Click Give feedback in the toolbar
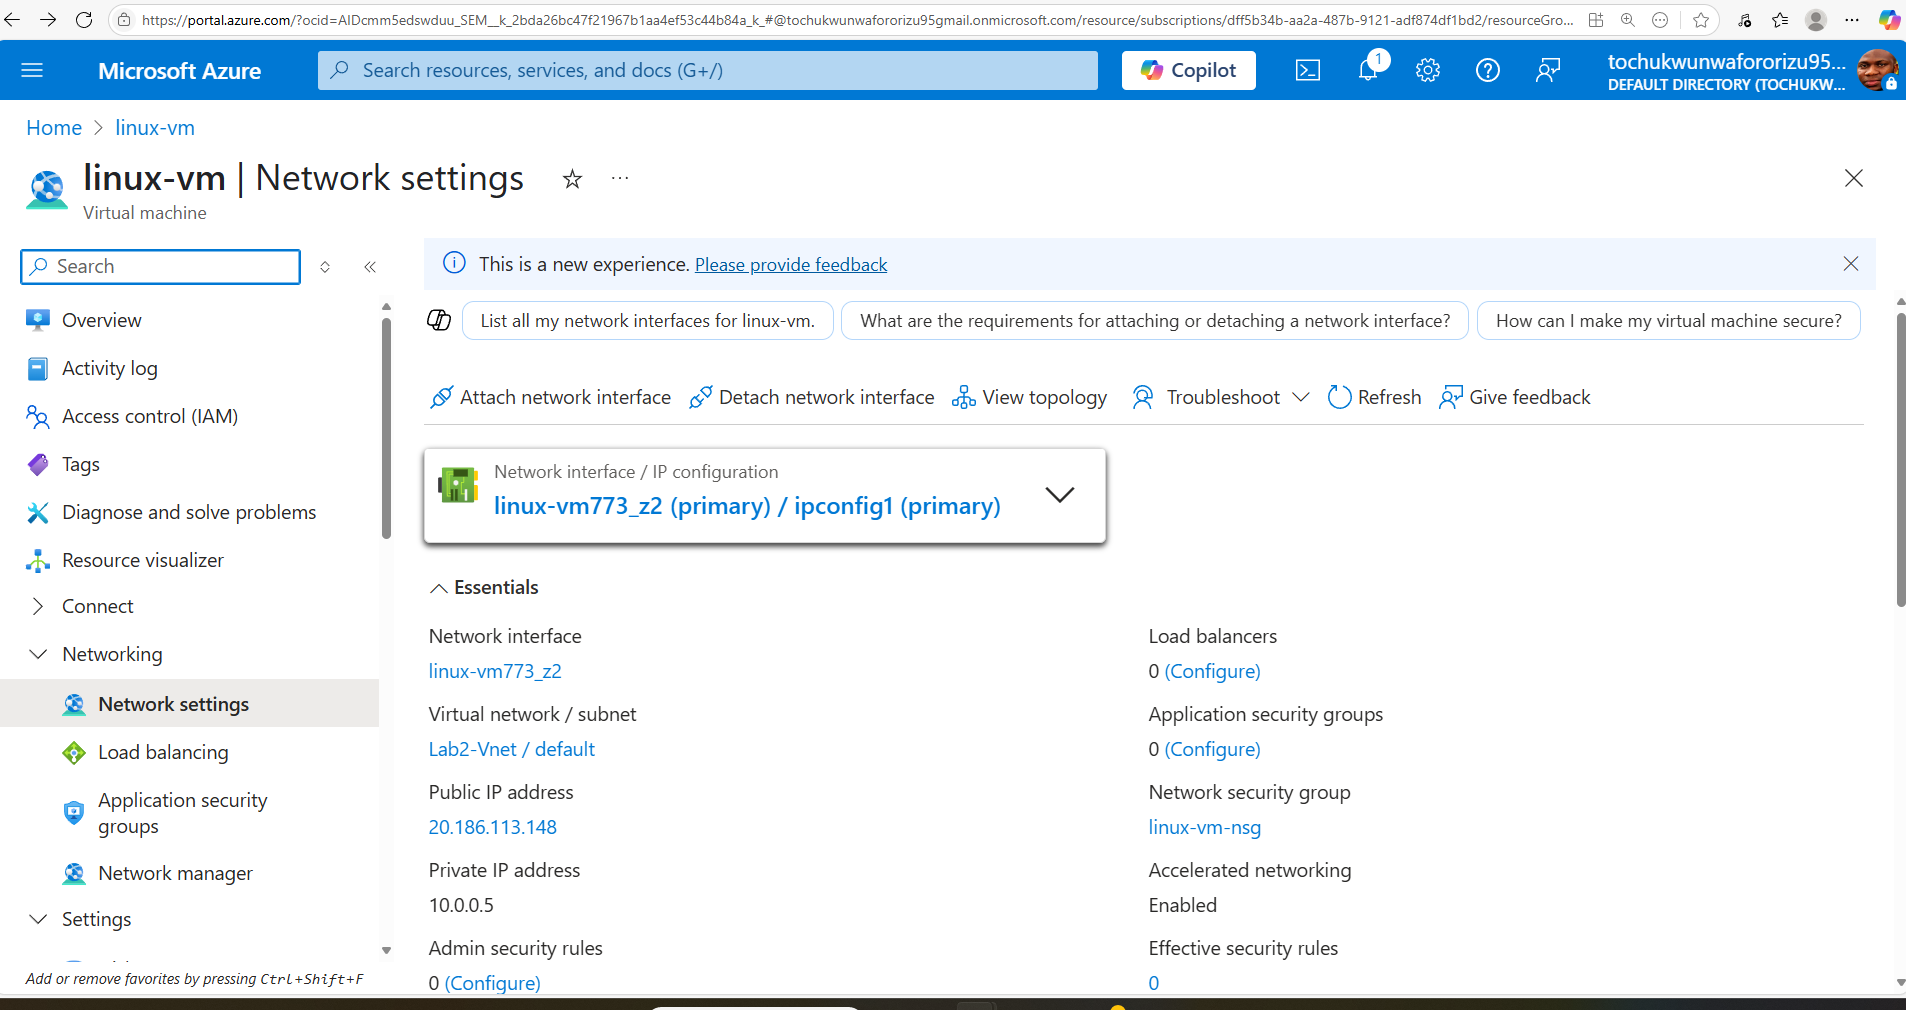This screenshot has width=1906, height=1010. (x=1514, y=397)
